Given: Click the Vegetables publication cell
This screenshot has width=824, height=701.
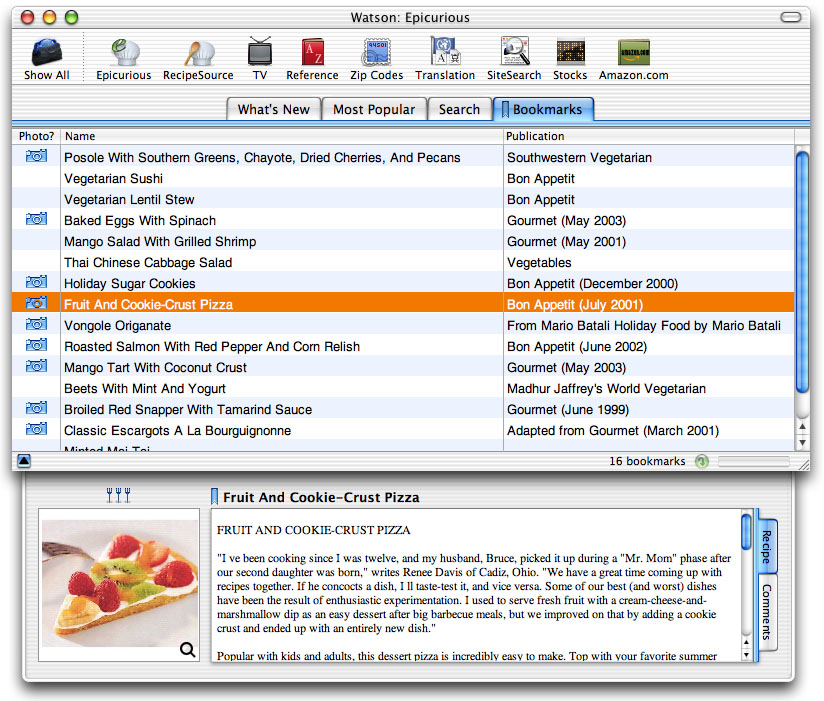Looking at the screenshot, I should point(539,263).
